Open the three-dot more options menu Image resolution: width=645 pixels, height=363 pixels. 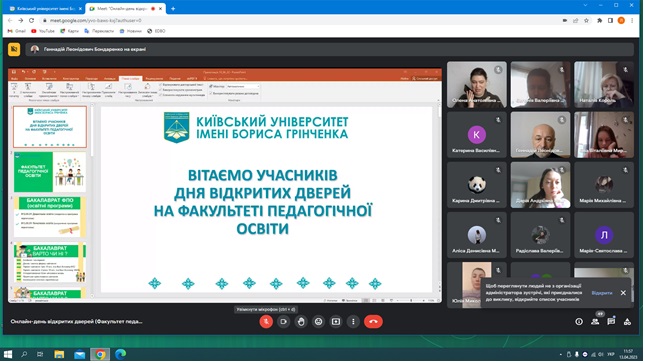(x=353, y=322)
